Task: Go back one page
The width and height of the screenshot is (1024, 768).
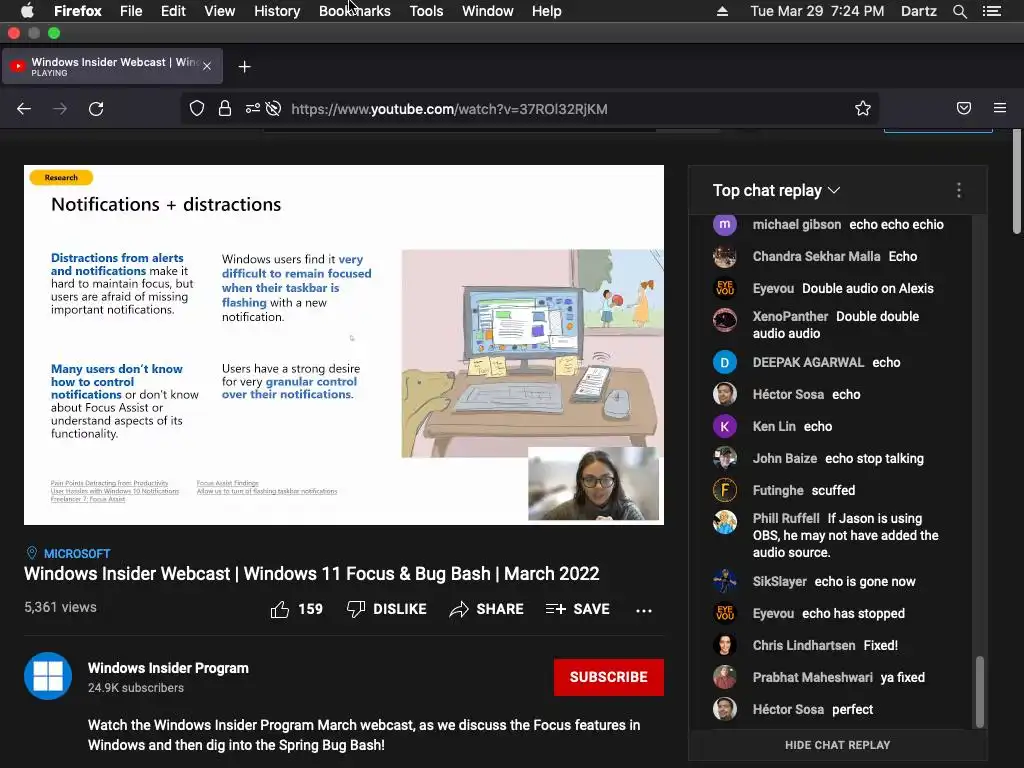Action: 24,108
